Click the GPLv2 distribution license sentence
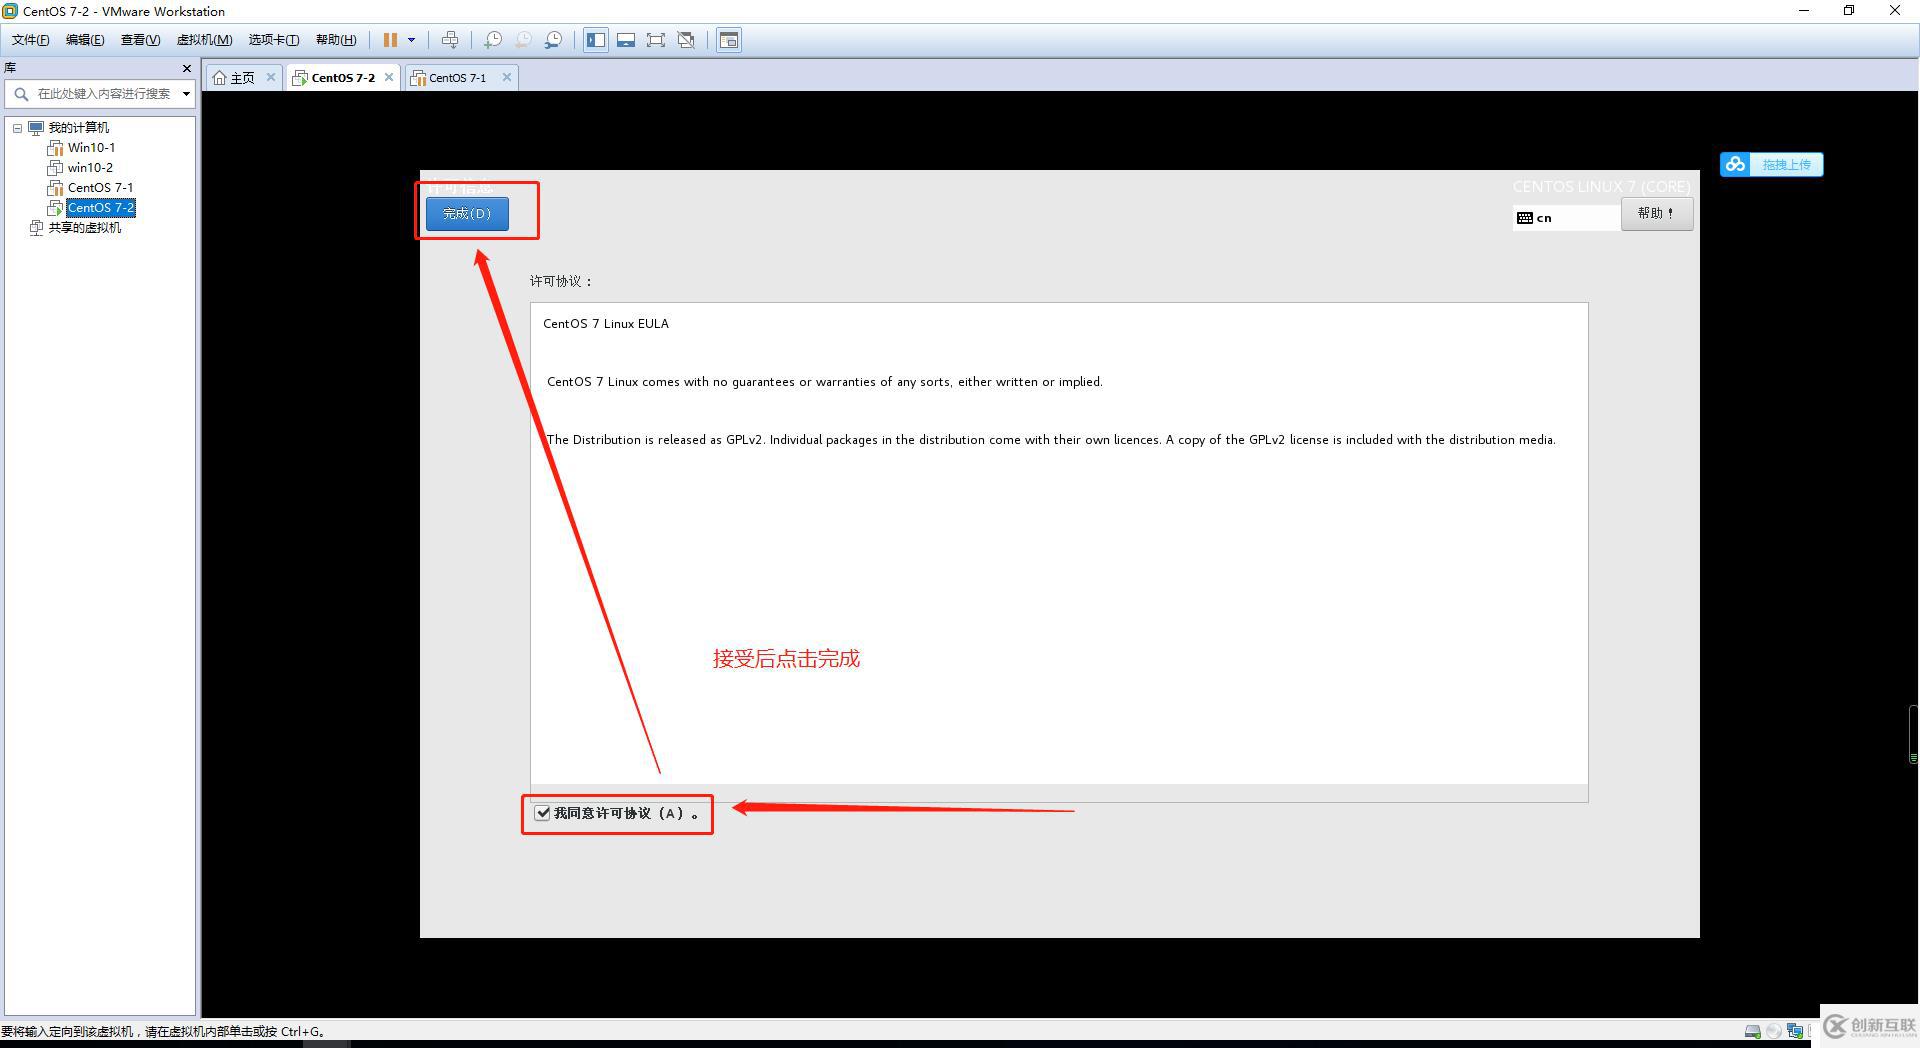1920x1048 pixels. [x=1051, y=440]
